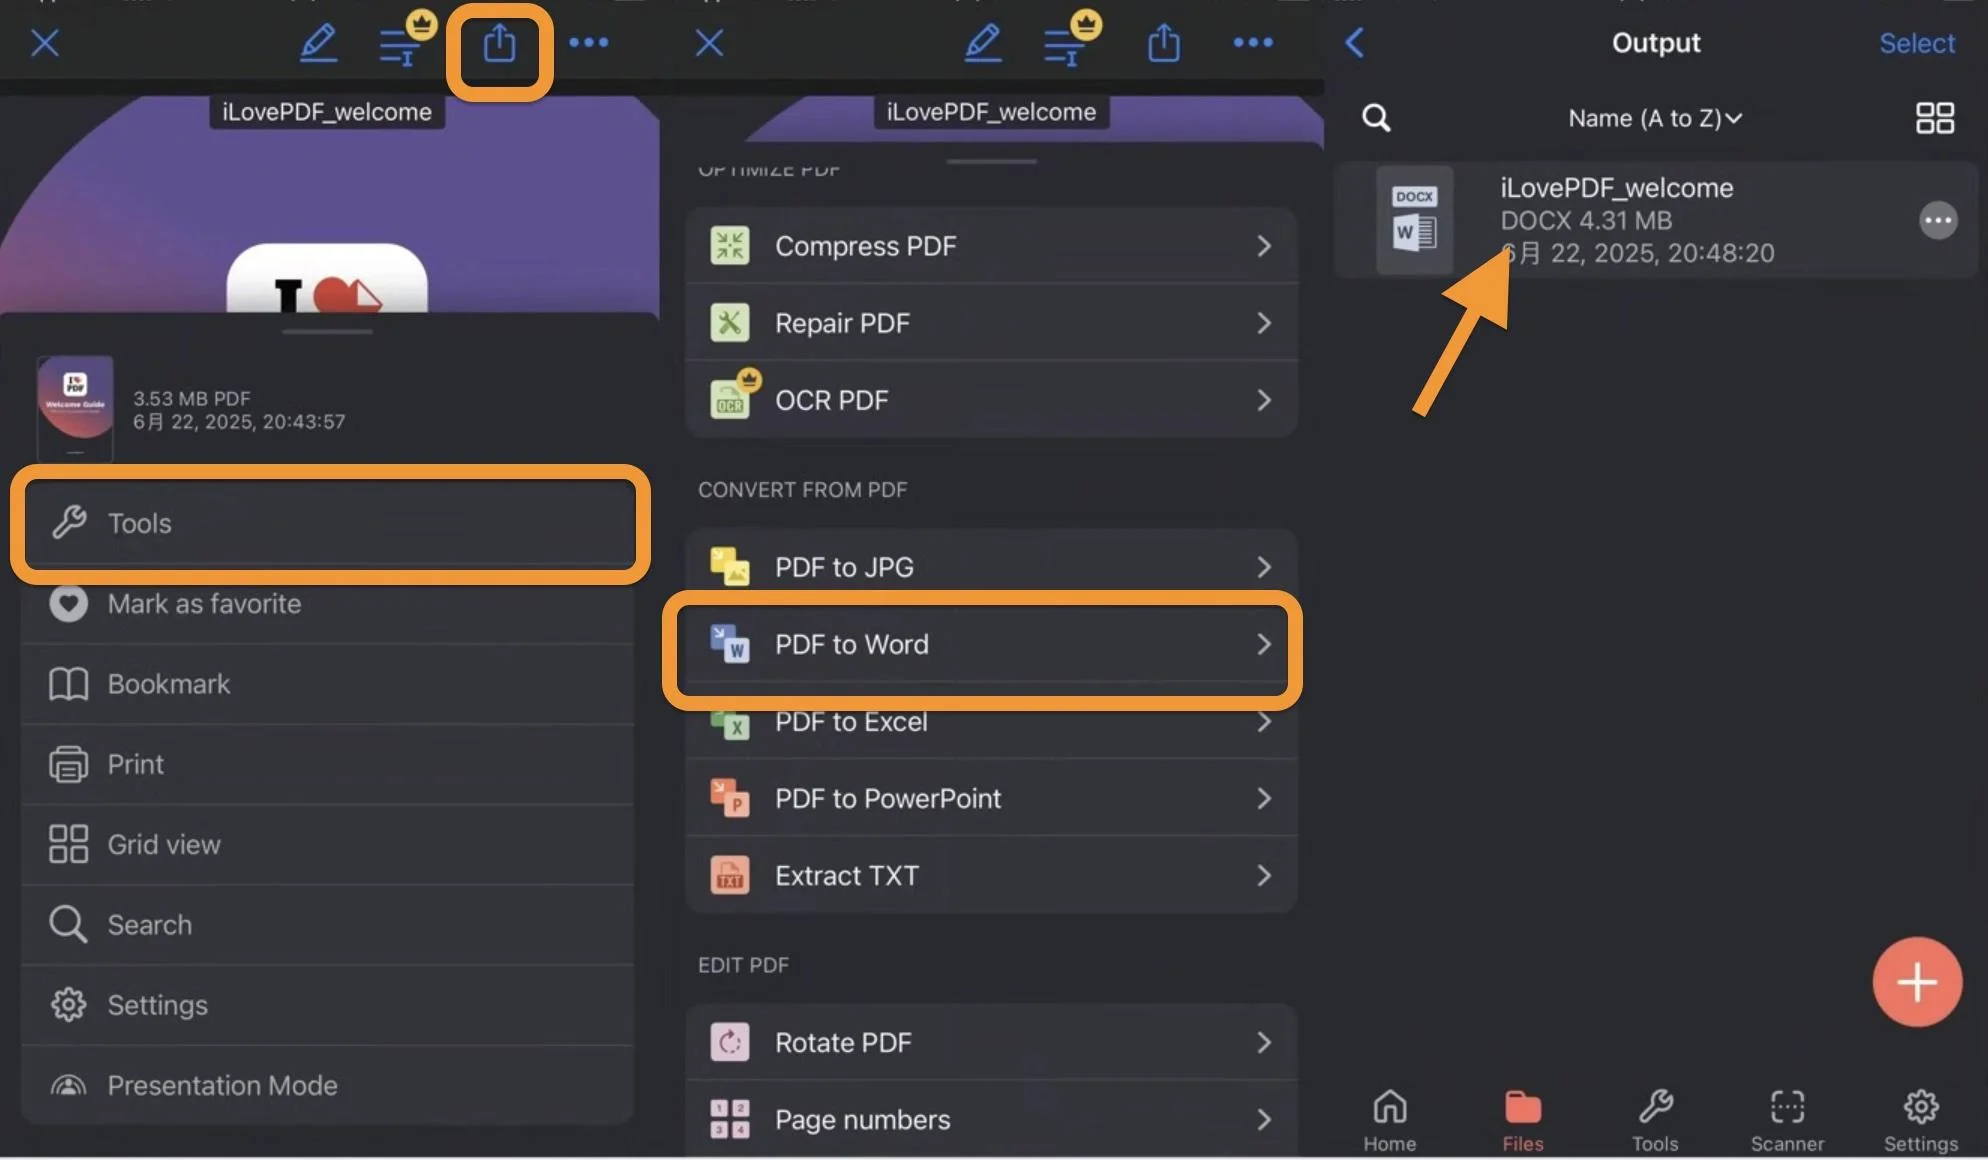Expand PDF to Excel chevron
The image size is (1988, 1160).
coord(1264,722)
